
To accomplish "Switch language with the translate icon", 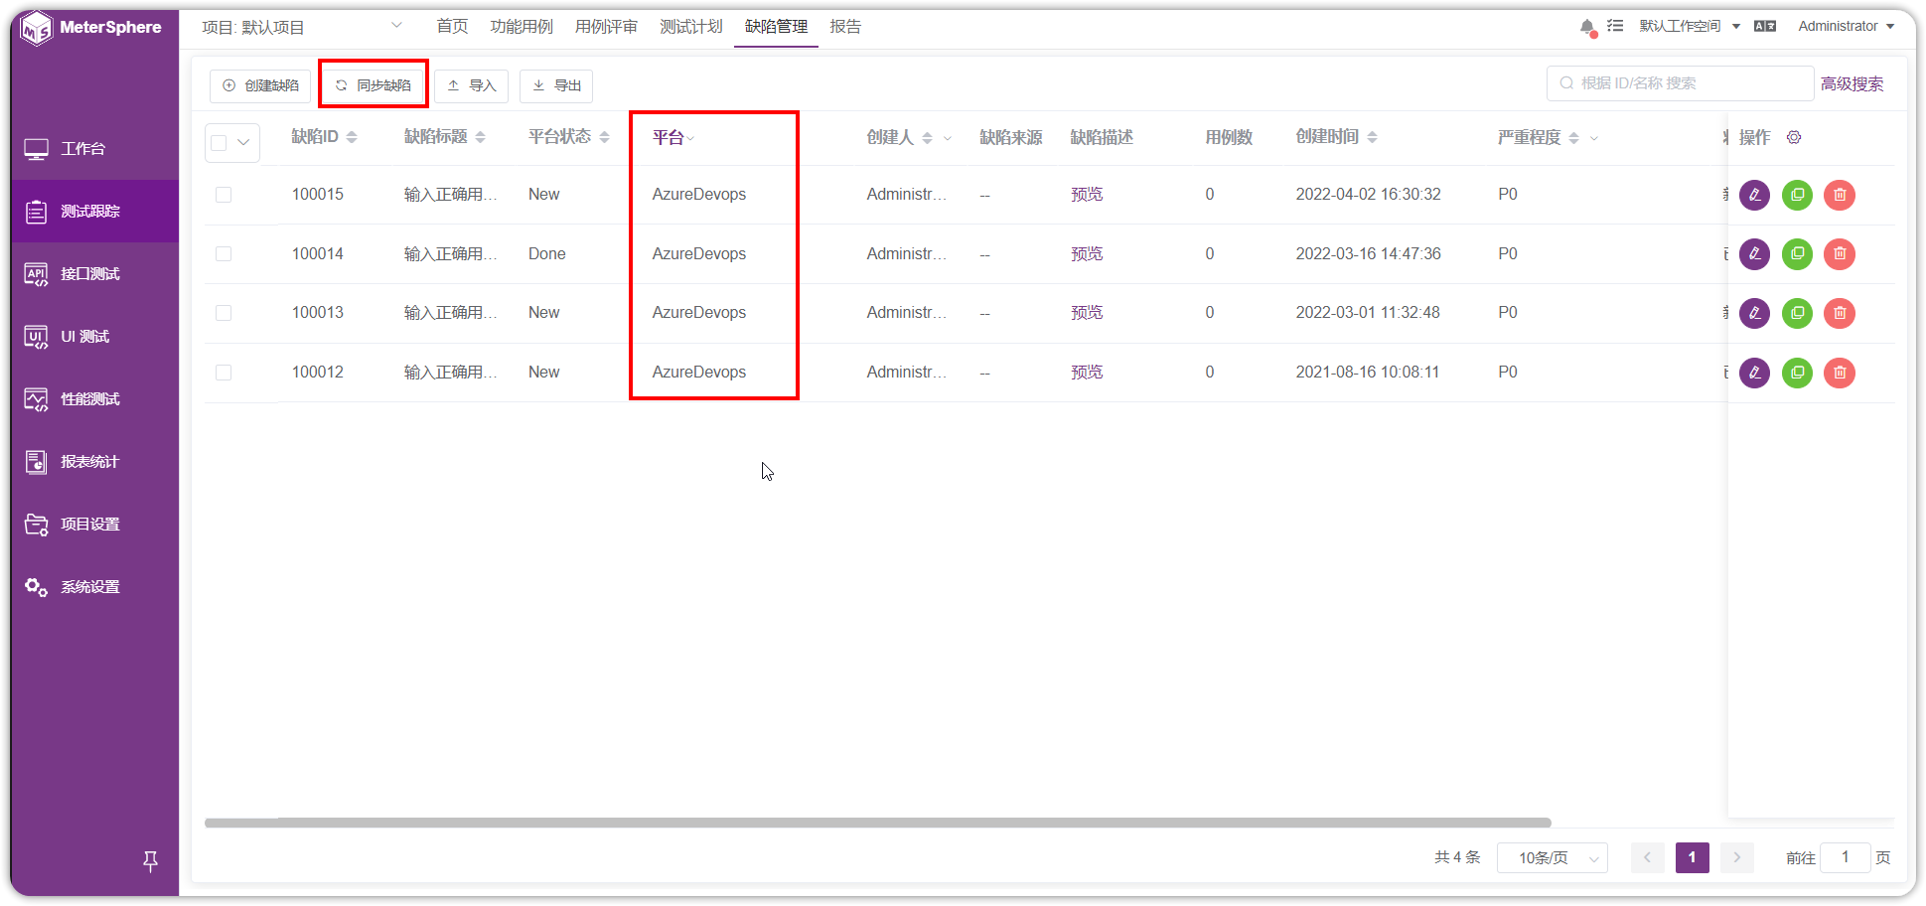I will (1765, 26).
